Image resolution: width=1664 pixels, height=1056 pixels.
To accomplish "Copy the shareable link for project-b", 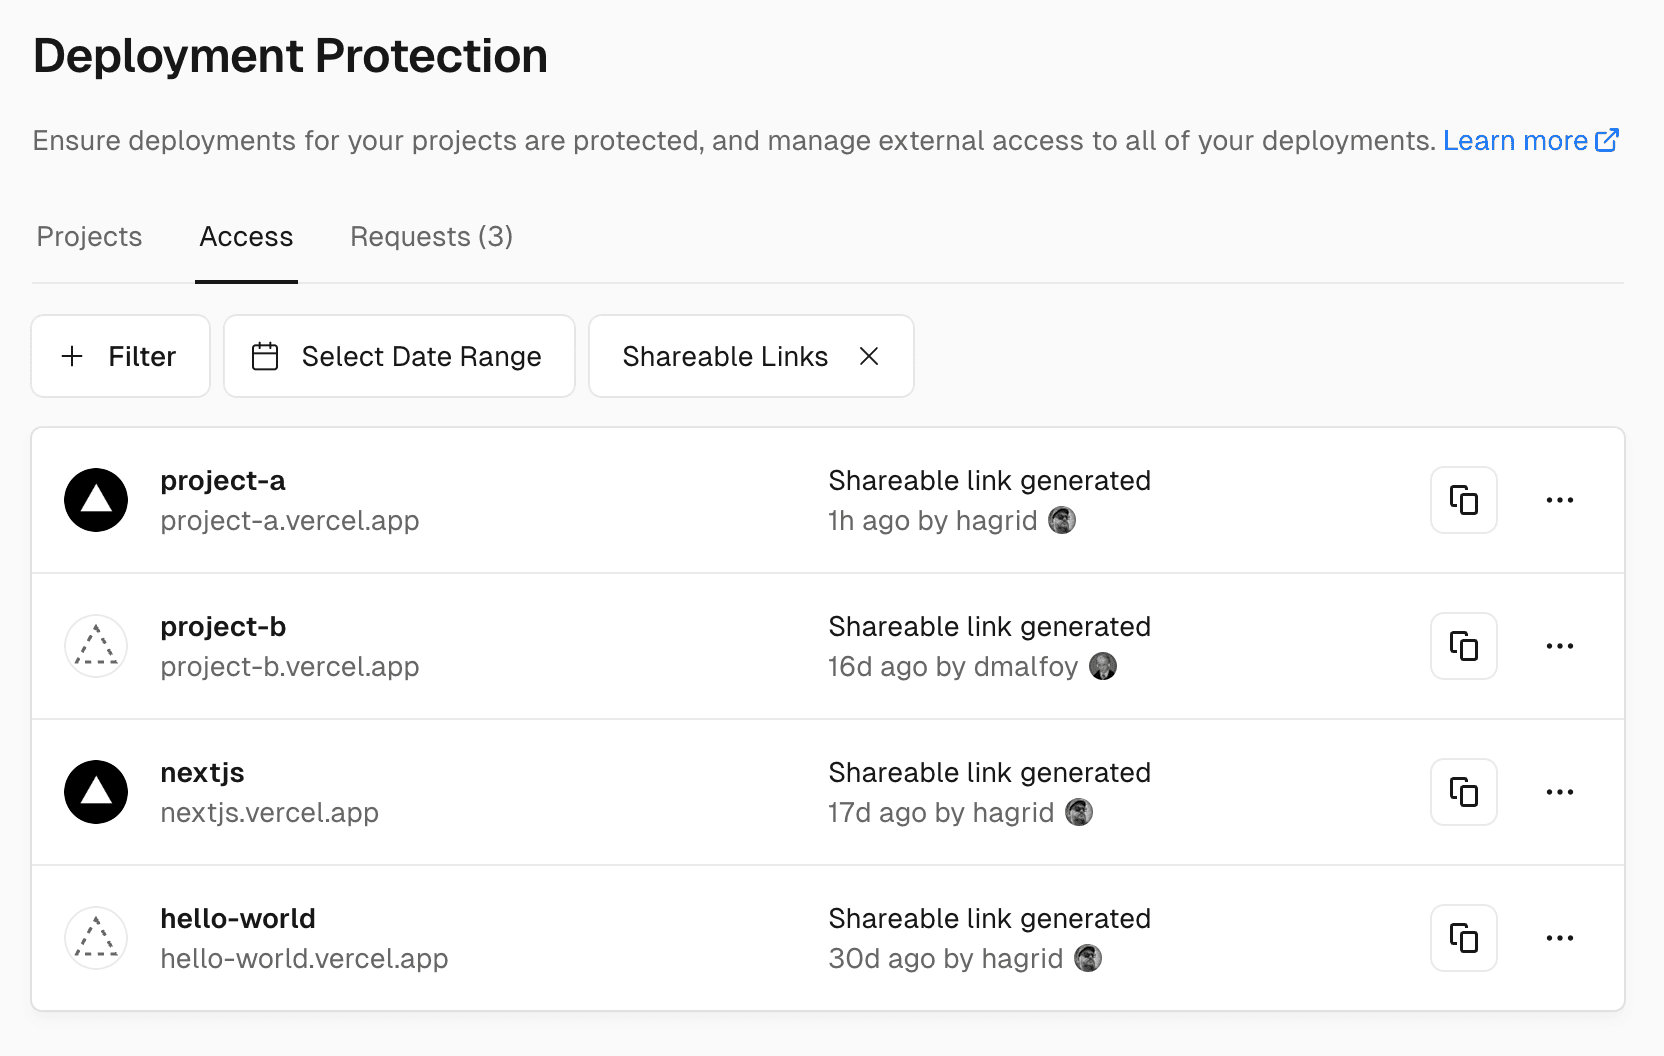I will (x=1463, y=646).
